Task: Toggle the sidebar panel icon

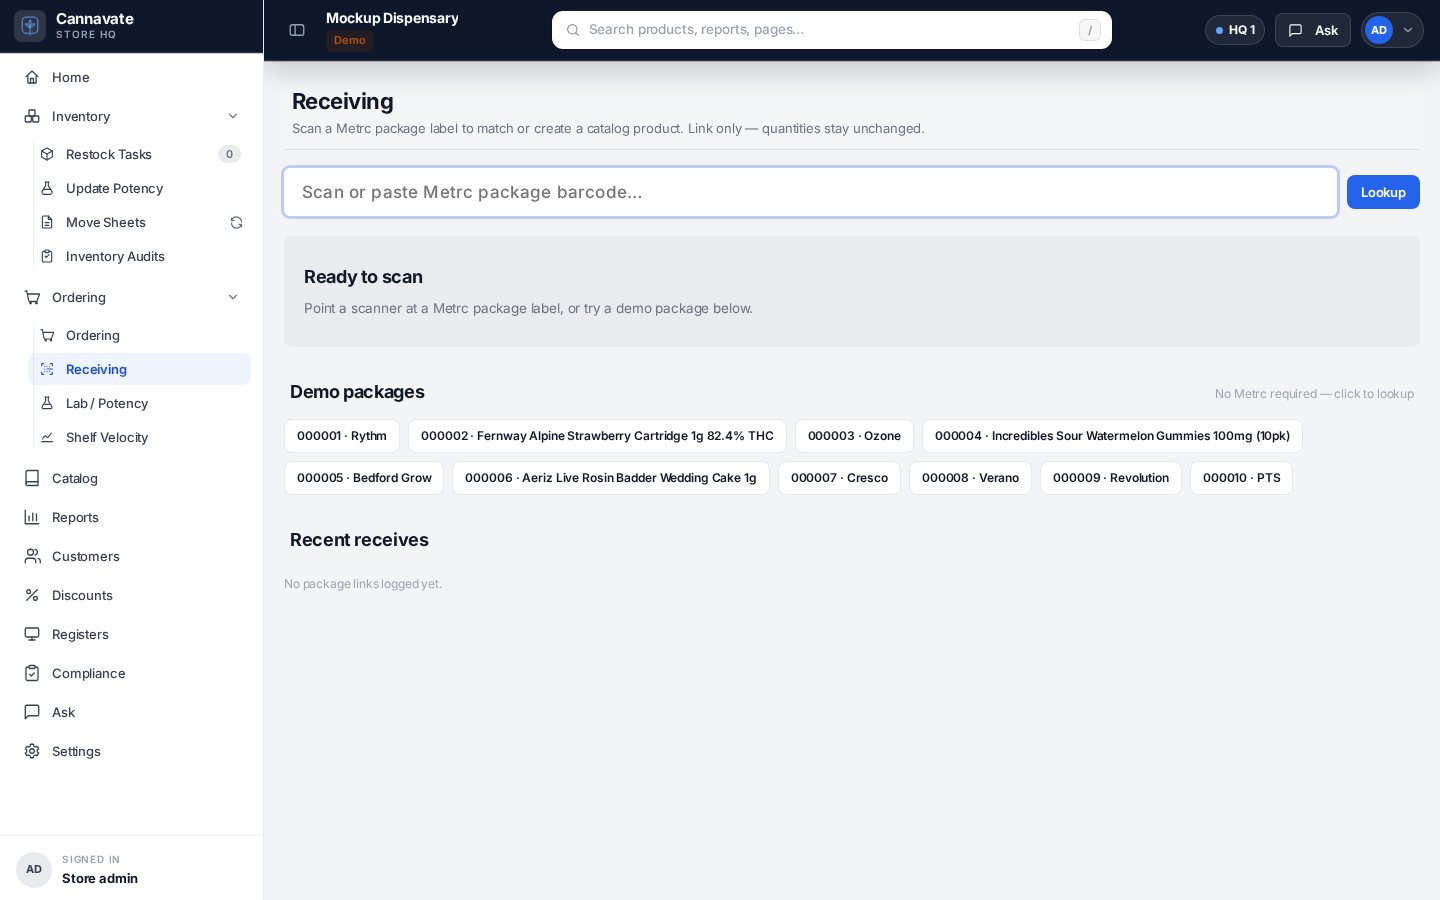Action: (x=297, y=30)
